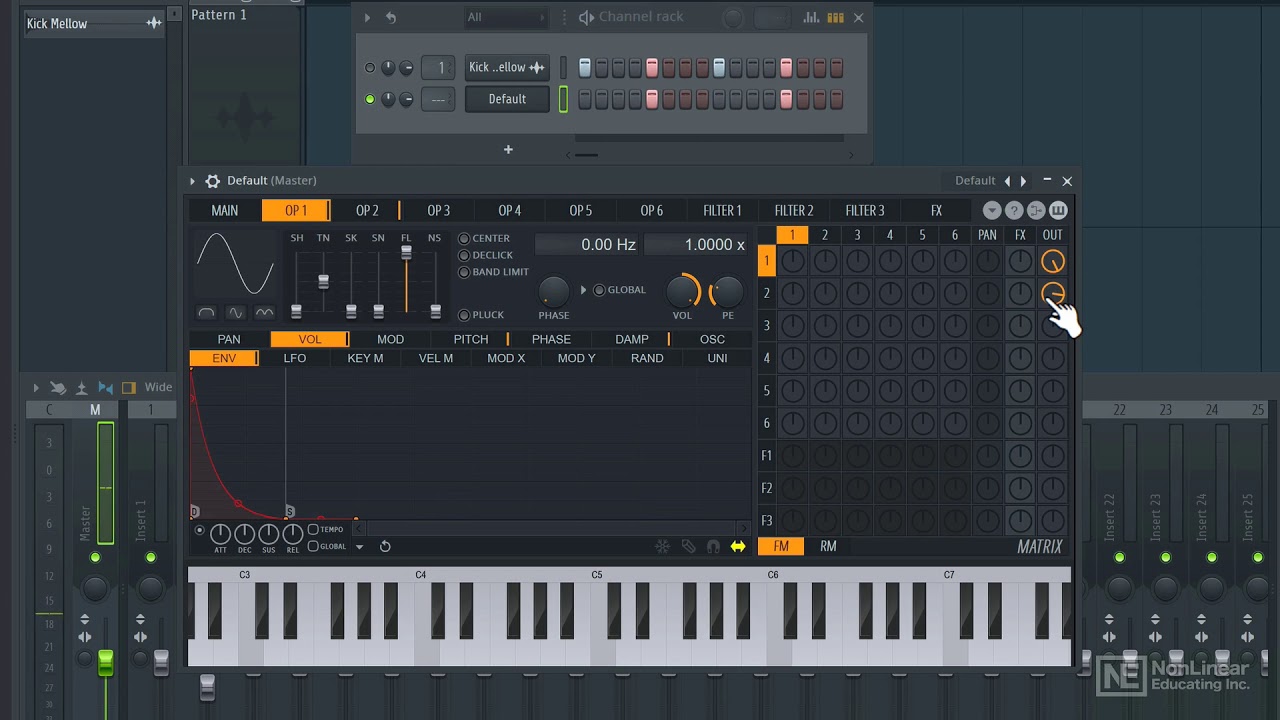Click the envelope freeze snowflake icon
The image size is (1280, 720).
click(662, 546)
